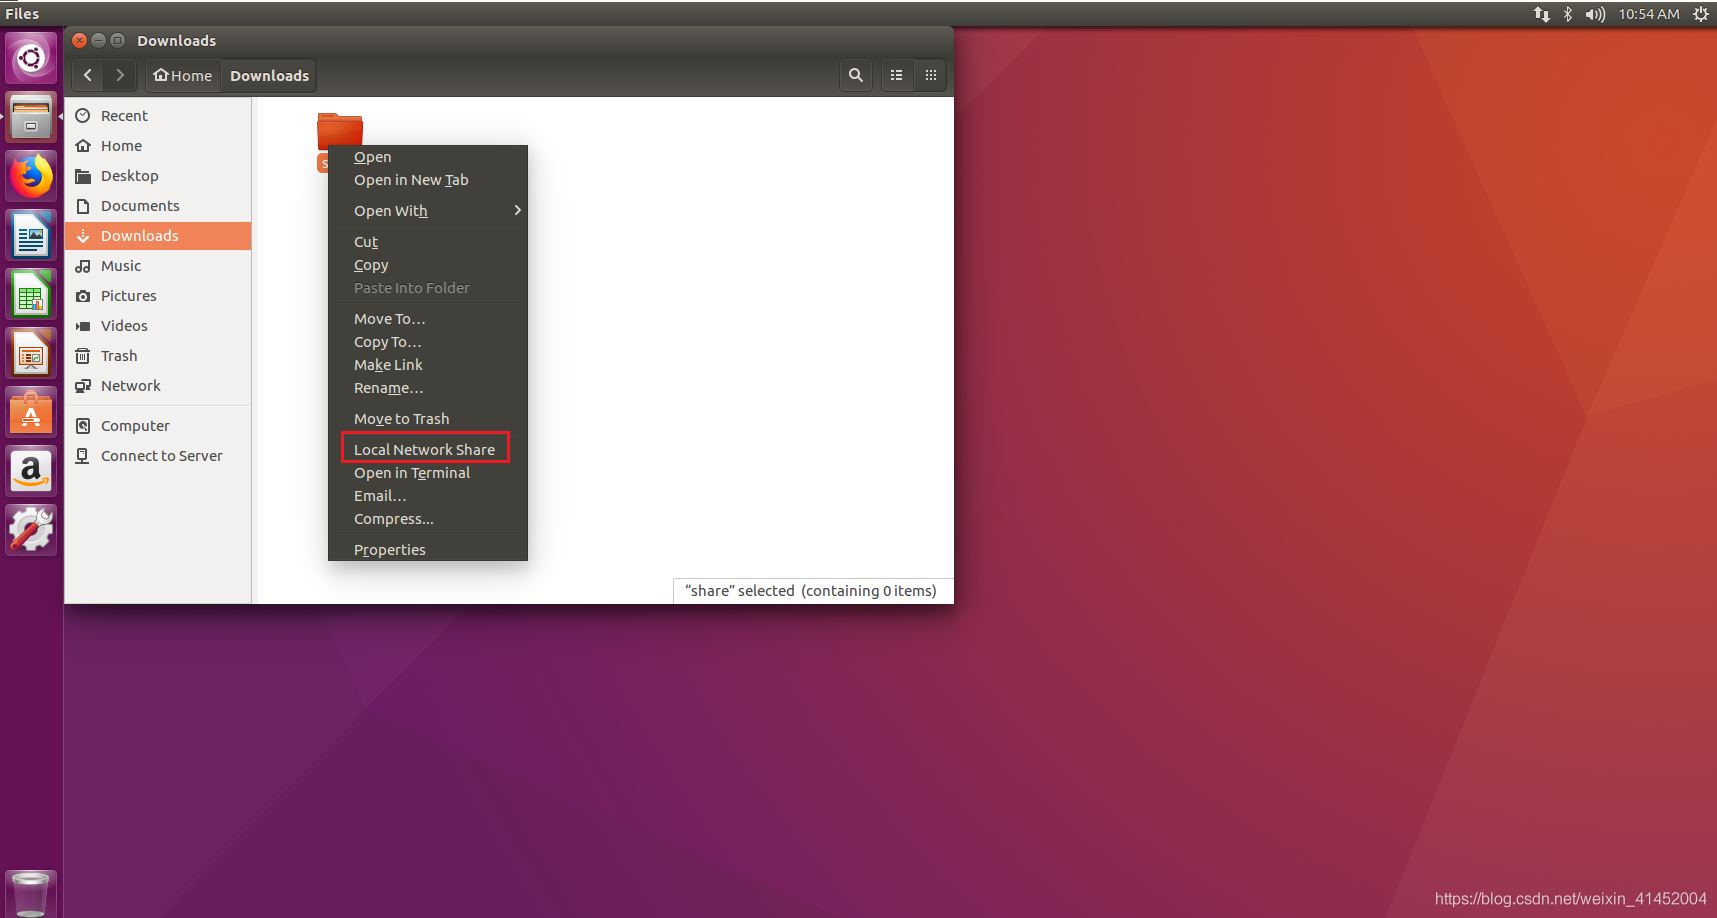This screenshot has width=1717, height=918.
Task: Switch to list view icon
Action: (x=896, y=75)
